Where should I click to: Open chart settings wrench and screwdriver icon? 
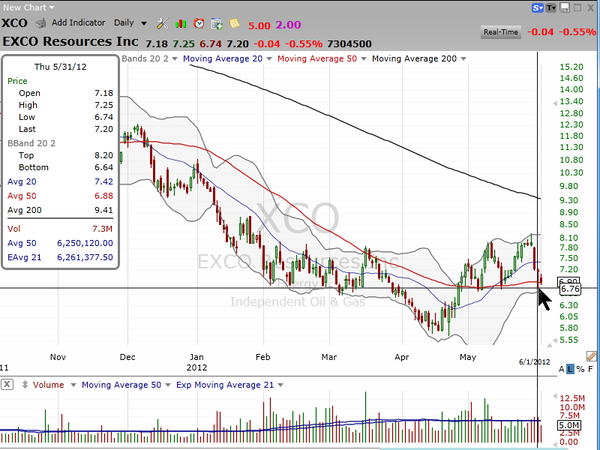tap(162, 23)
